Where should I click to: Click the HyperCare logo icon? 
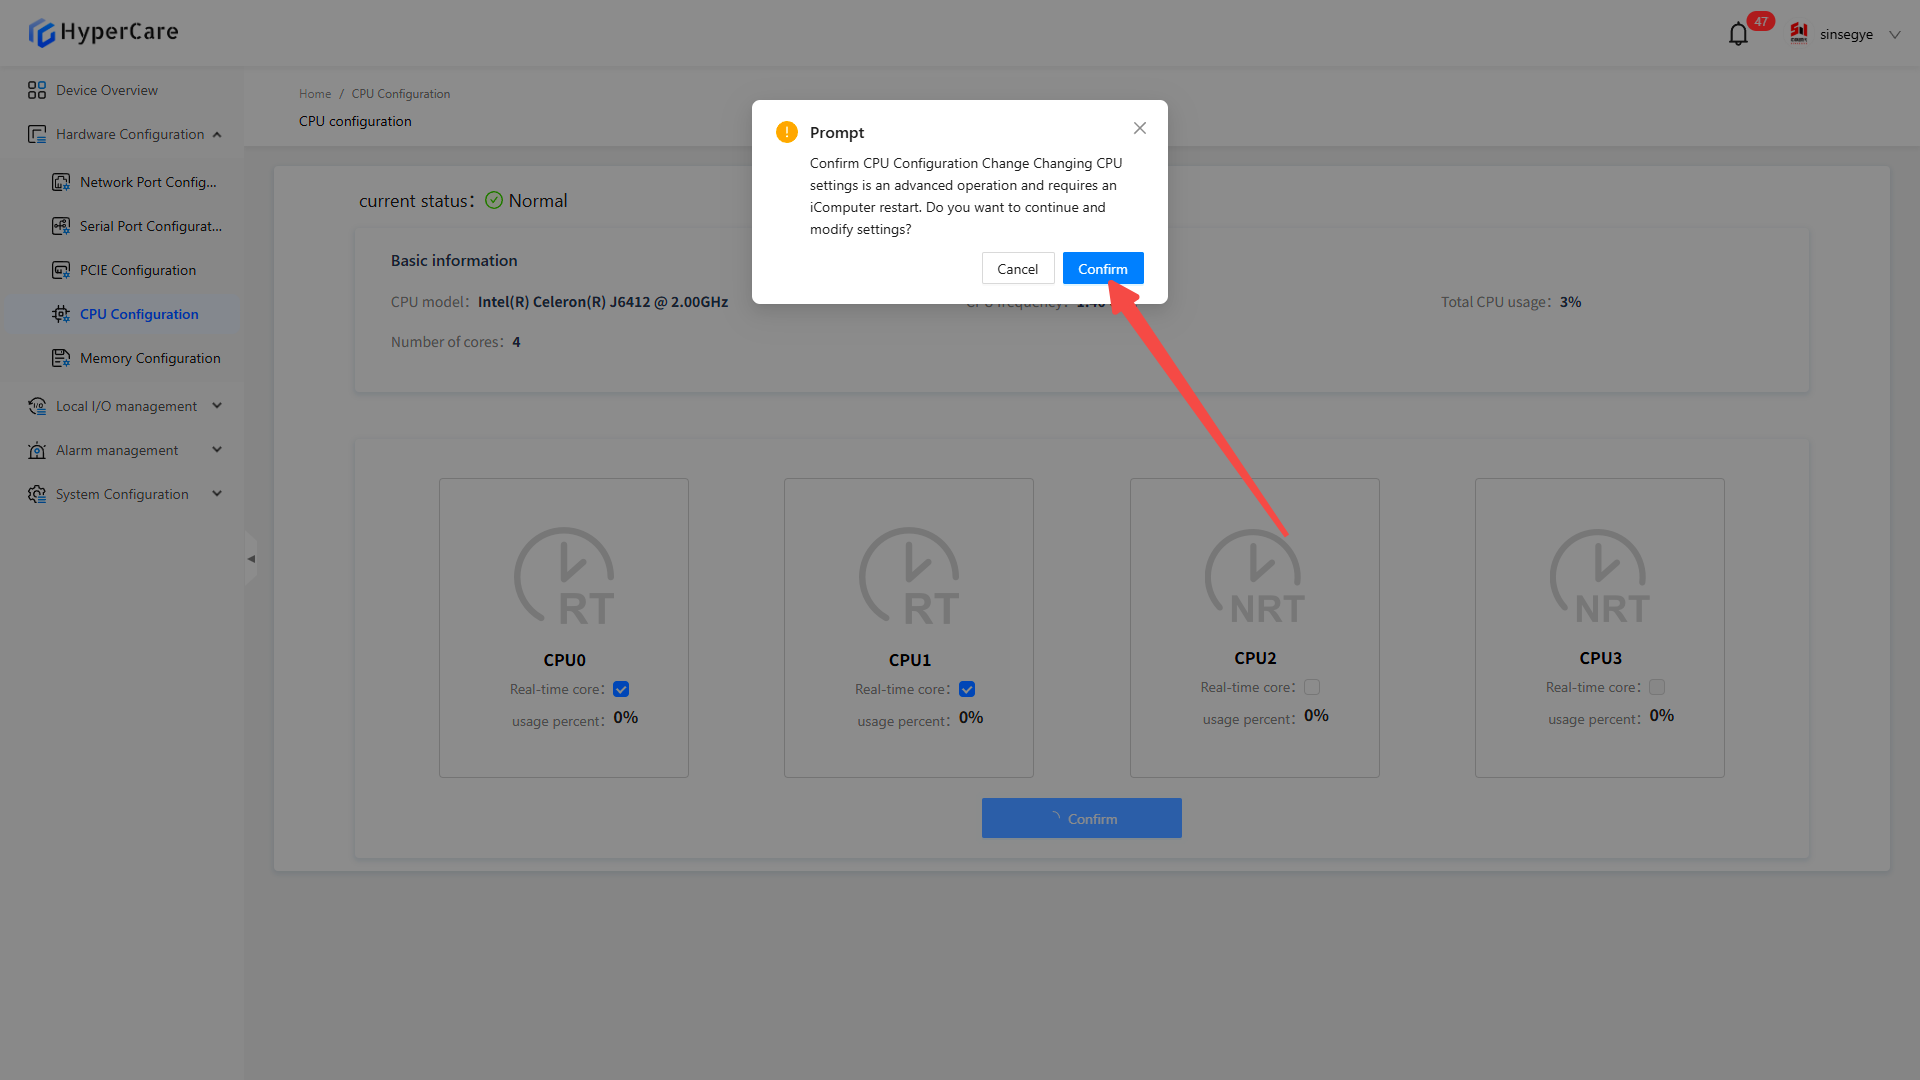click(41, 33)
